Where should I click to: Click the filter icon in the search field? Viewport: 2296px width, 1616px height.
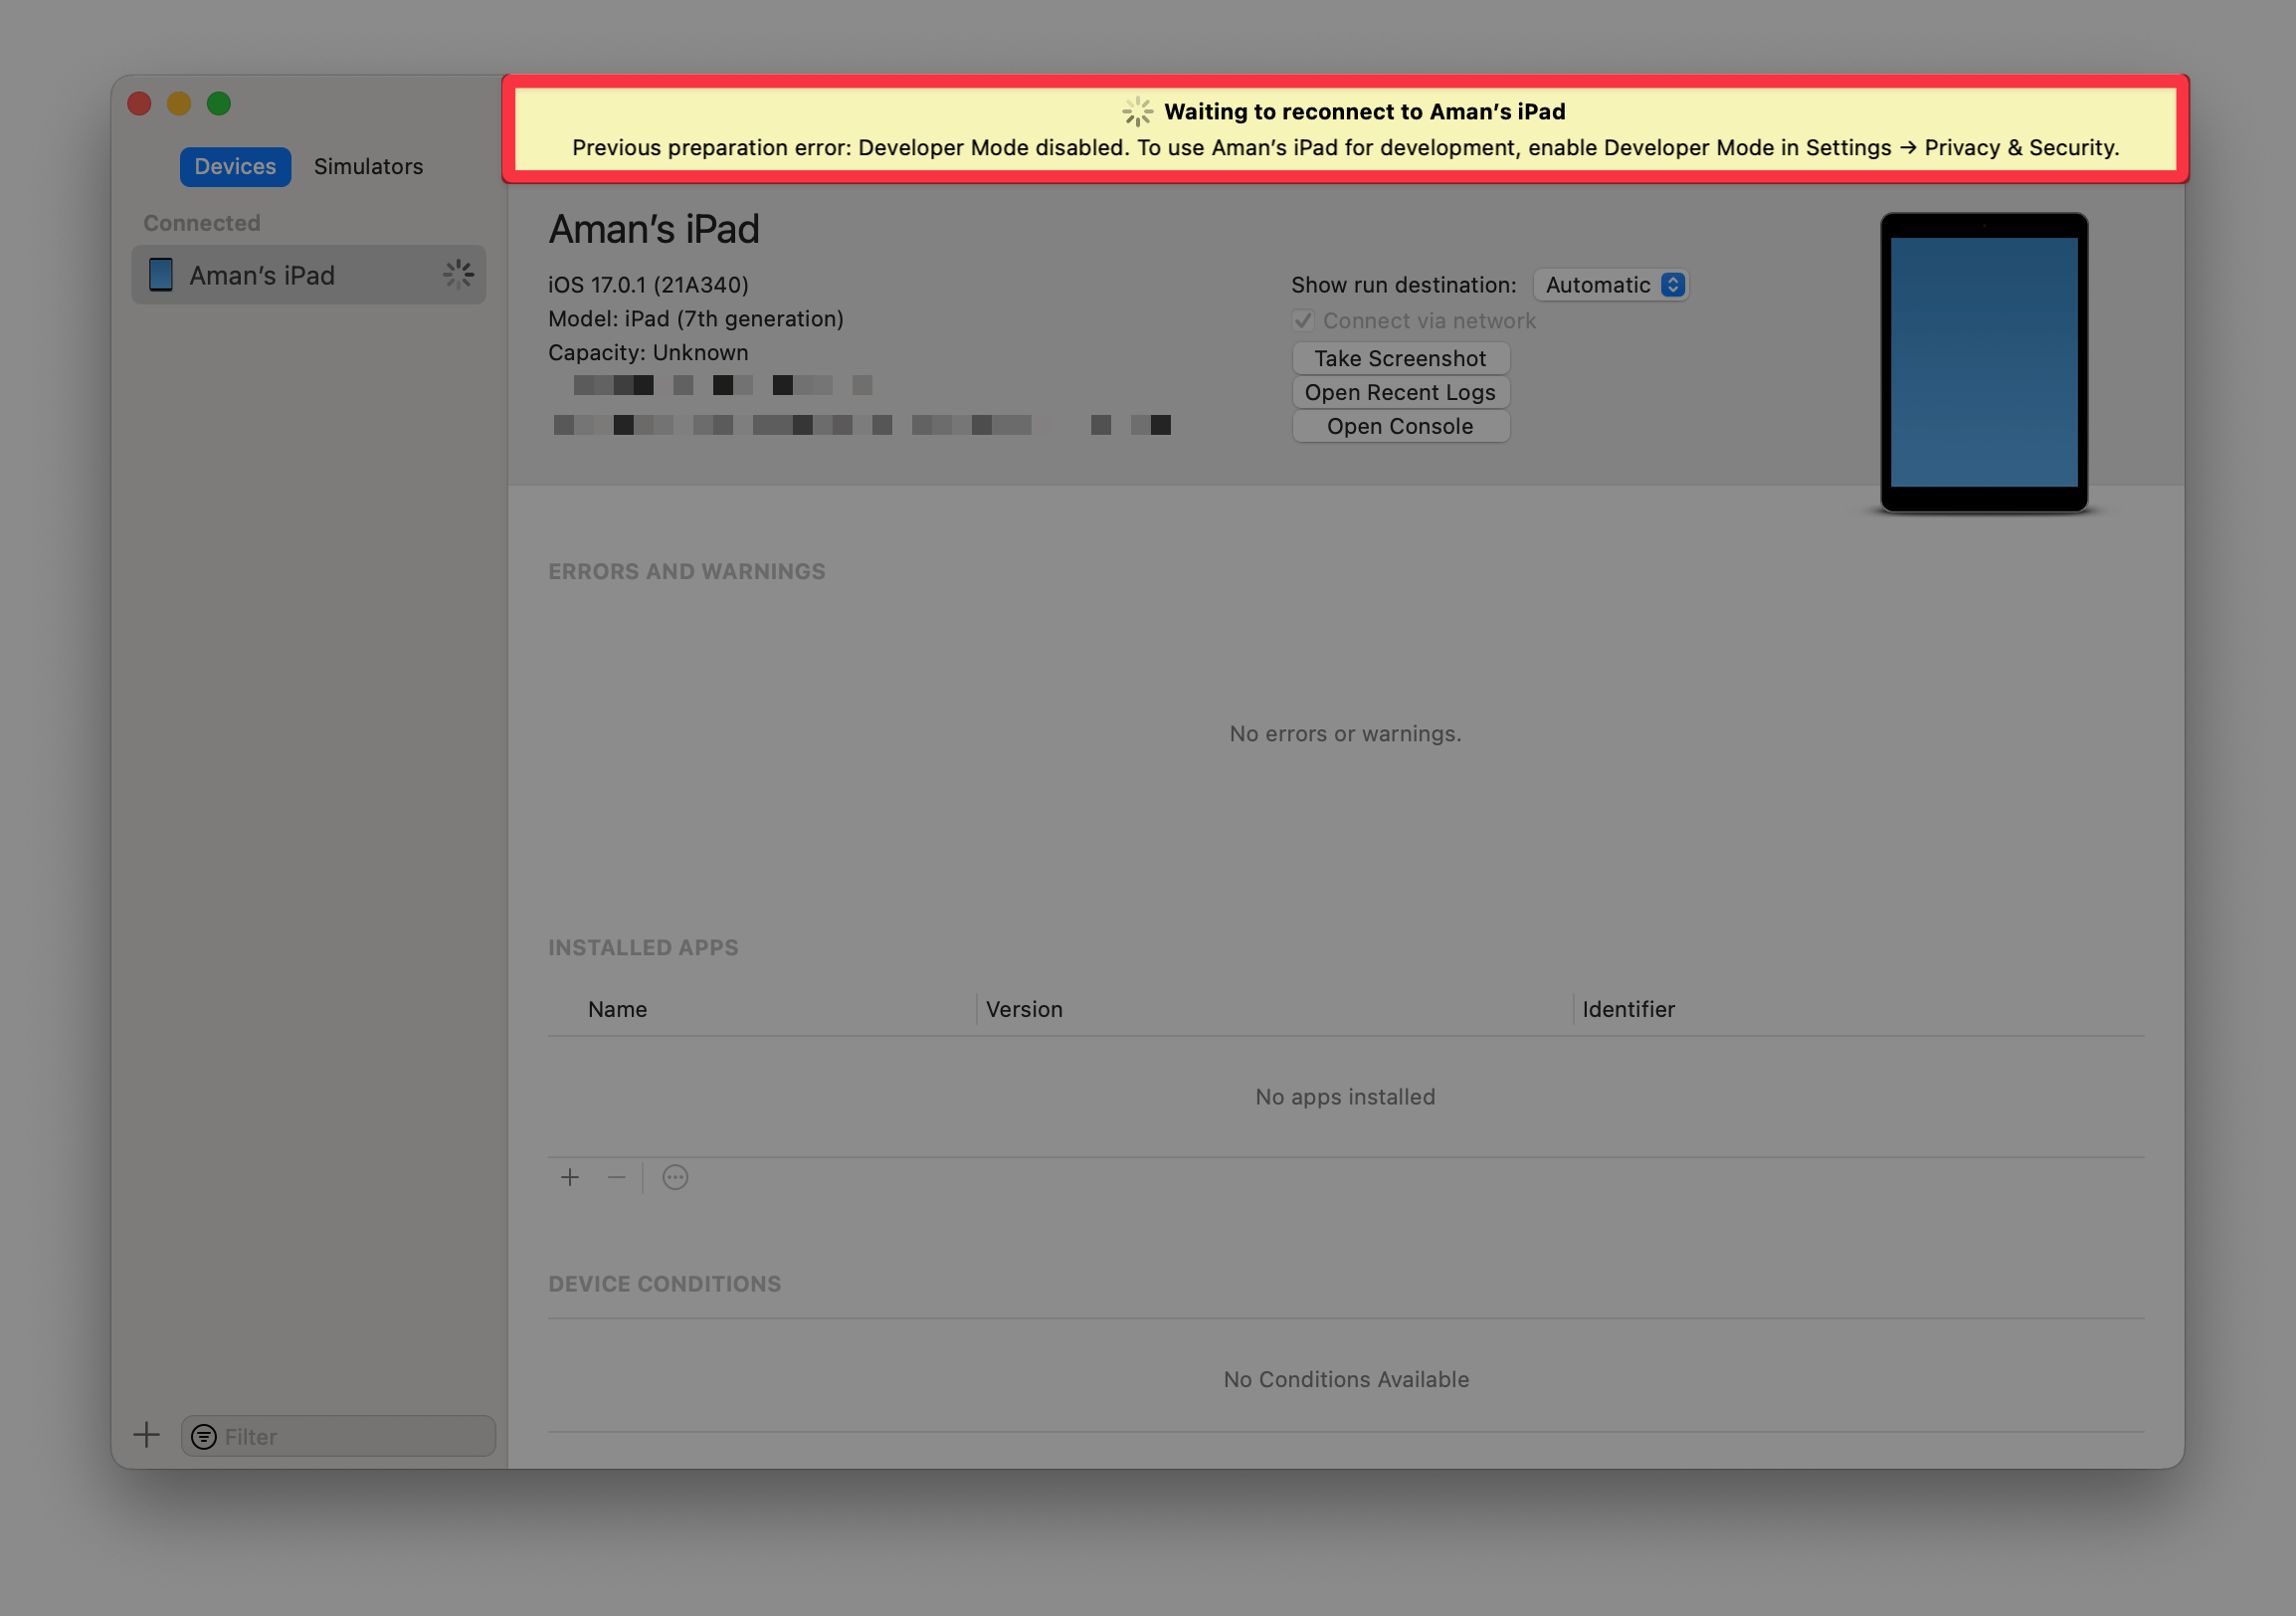coord(204,1436)
